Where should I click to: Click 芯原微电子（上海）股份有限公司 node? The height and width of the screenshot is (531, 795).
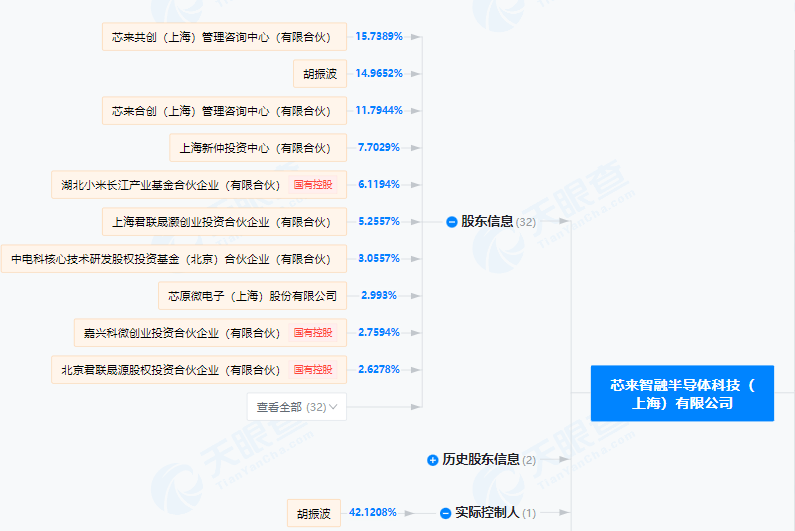coord(252,296)
